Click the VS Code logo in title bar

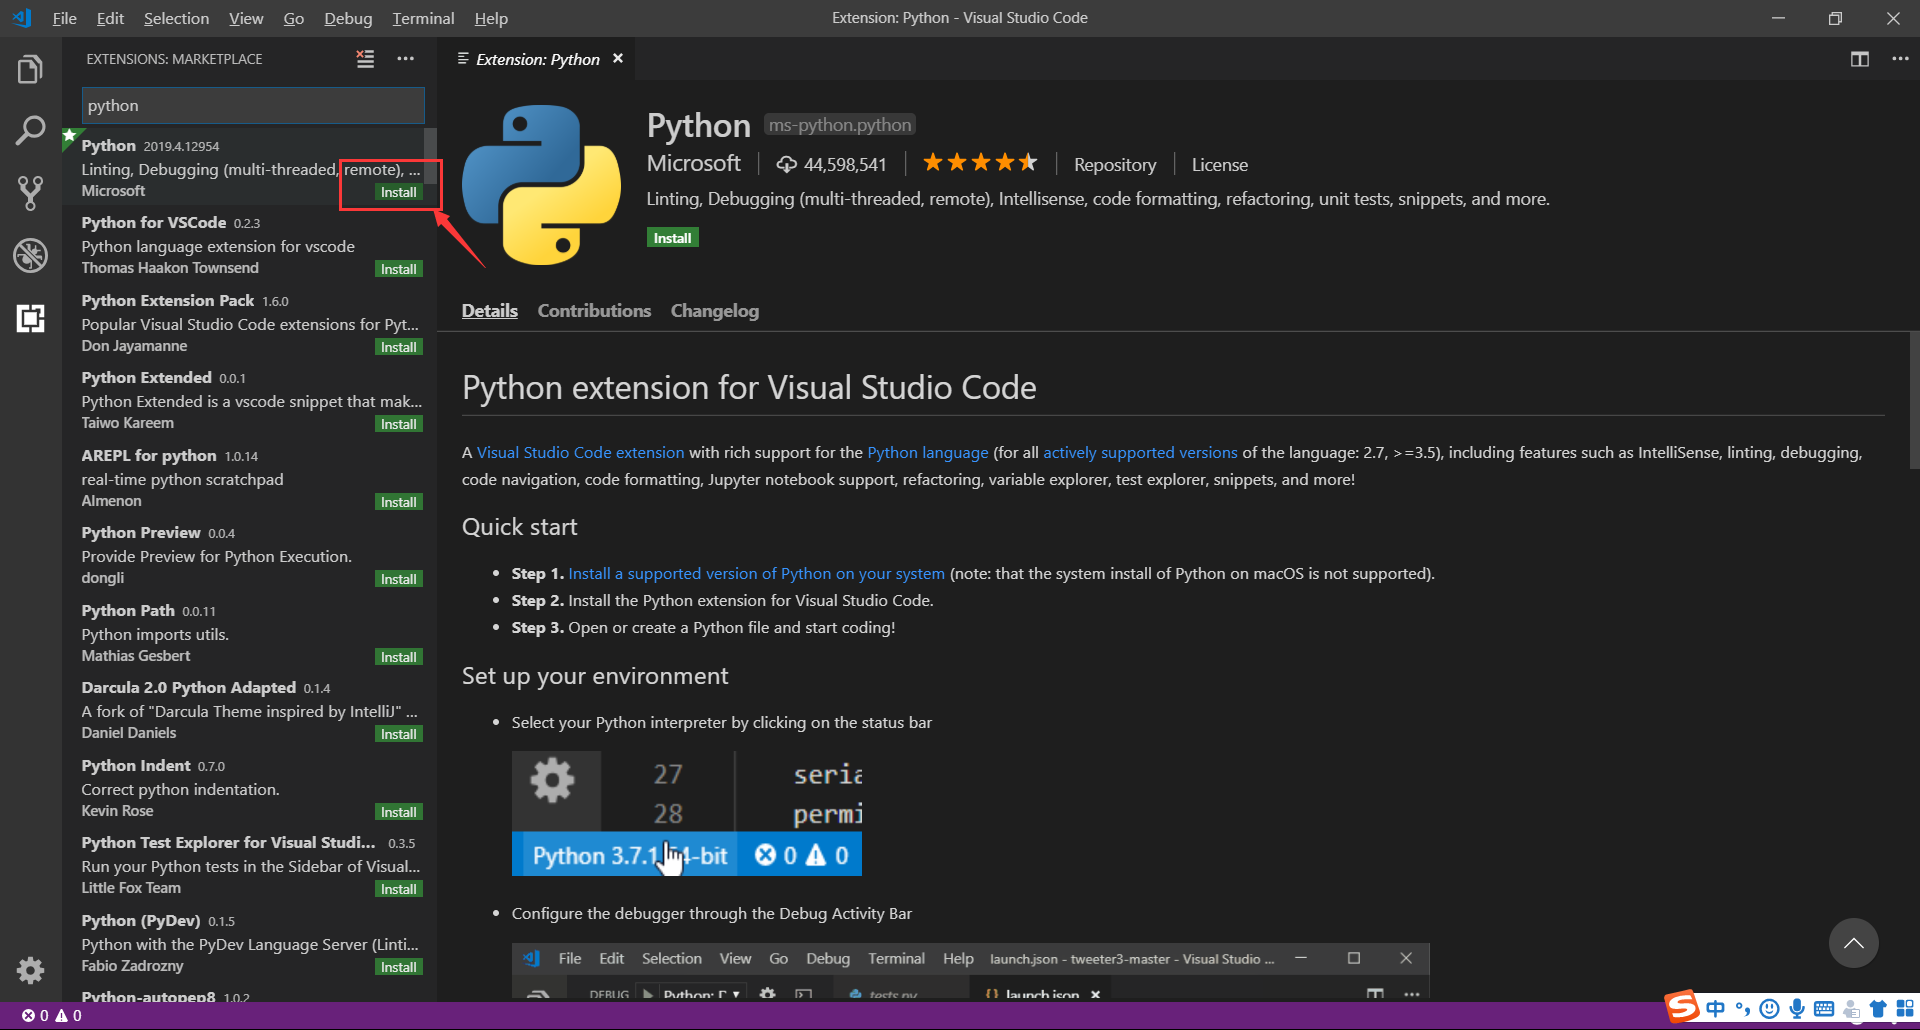tap(22, 18)
